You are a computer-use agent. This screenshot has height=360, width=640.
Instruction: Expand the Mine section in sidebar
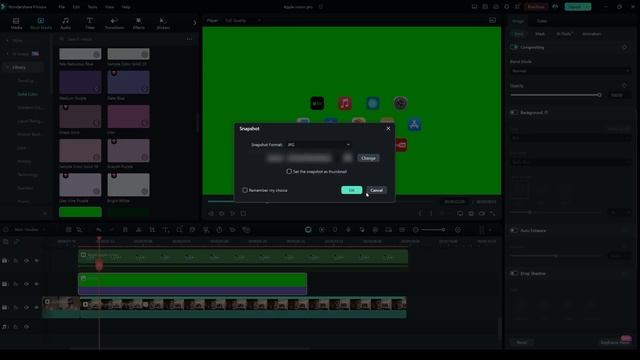(x=7, y=40)
